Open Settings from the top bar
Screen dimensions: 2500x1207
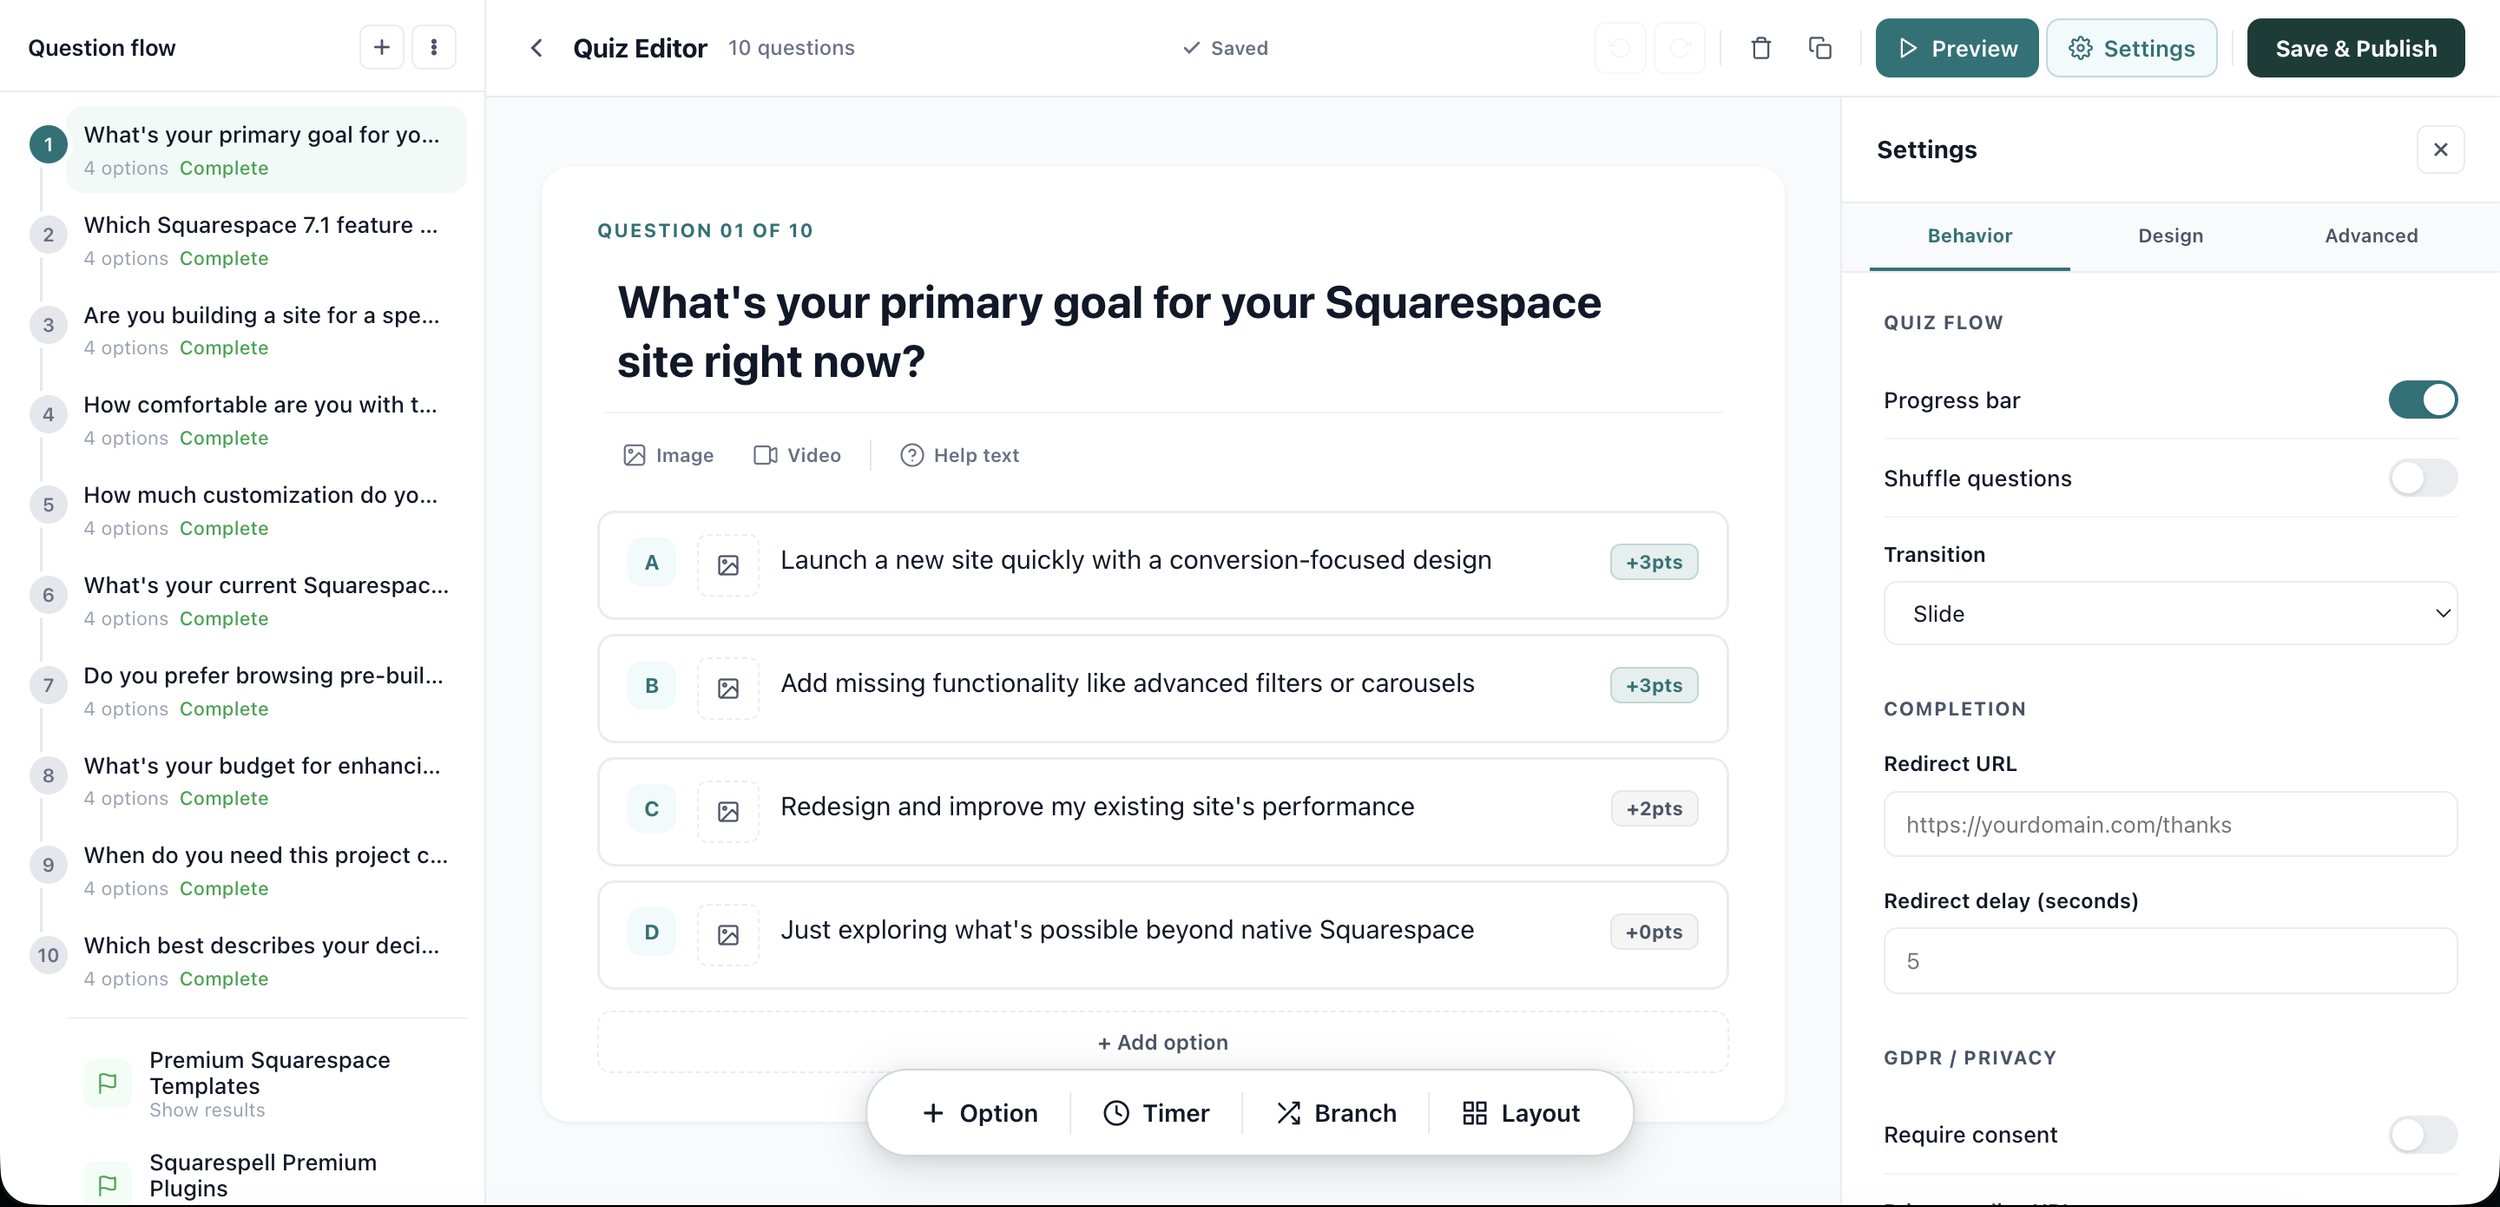[x=2131, y=48]
